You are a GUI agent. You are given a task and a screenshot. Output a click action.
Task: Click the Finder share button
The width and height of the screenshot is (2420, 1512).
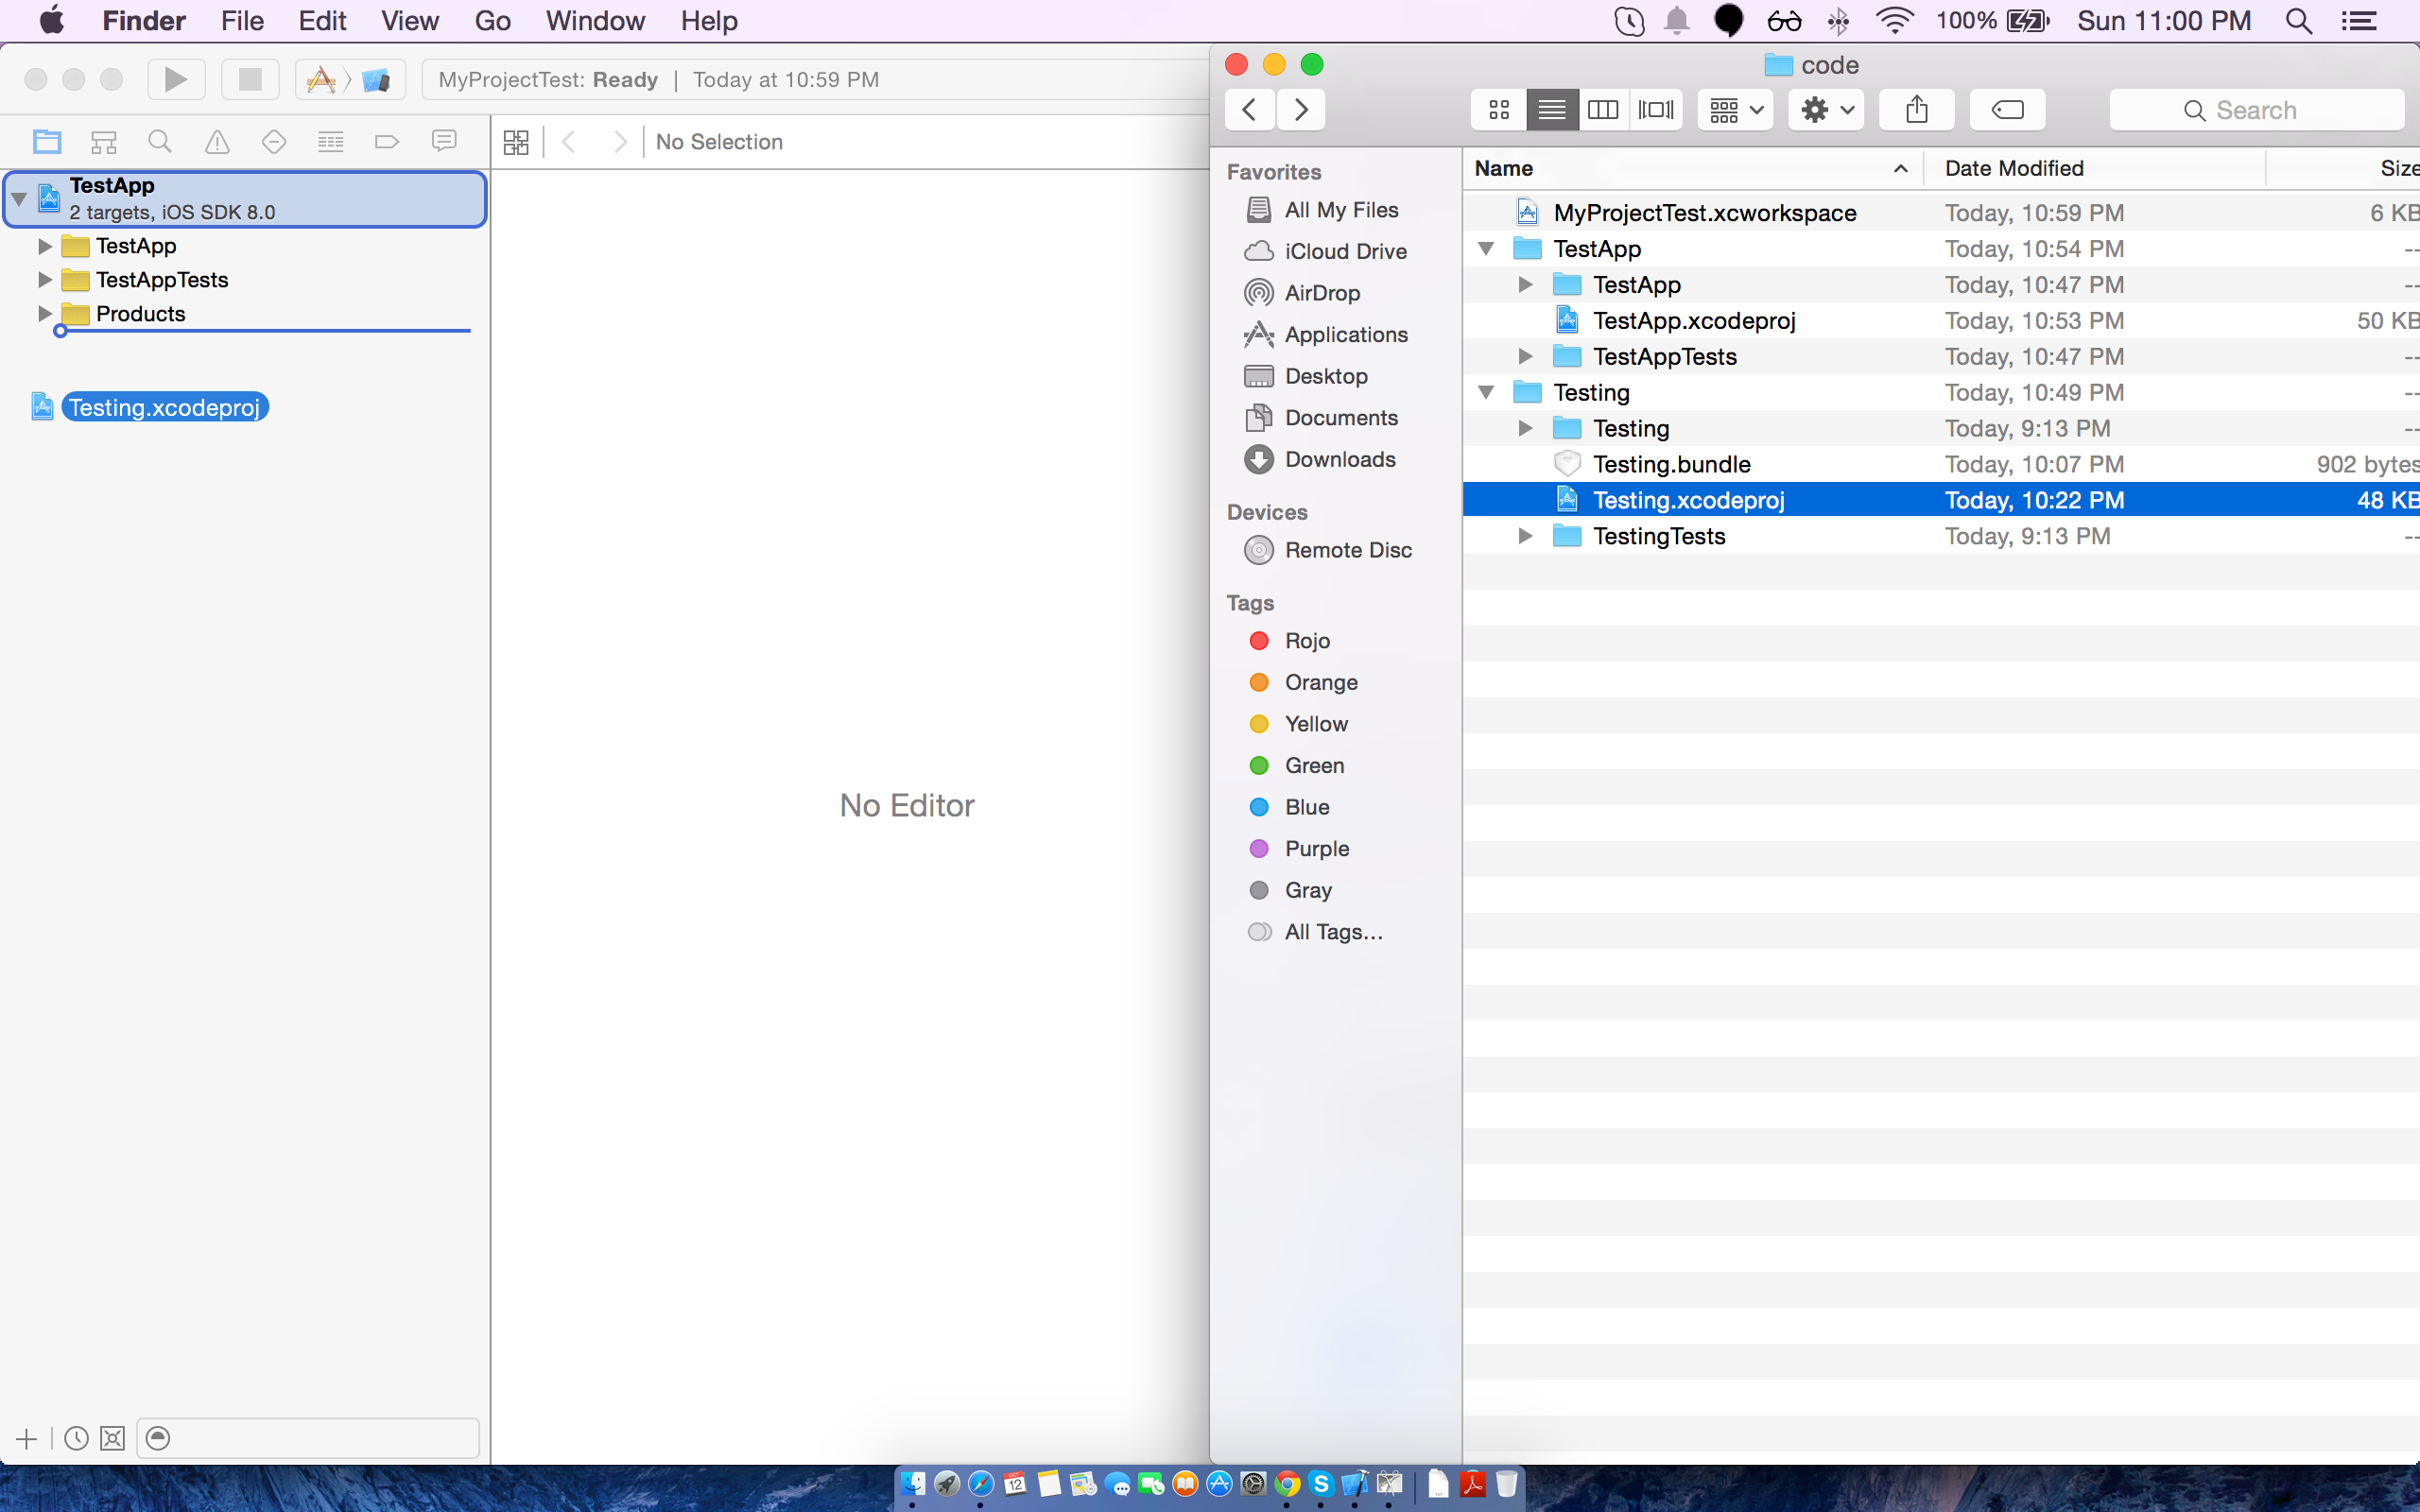pyautogui.click(x=1917, y=110)
